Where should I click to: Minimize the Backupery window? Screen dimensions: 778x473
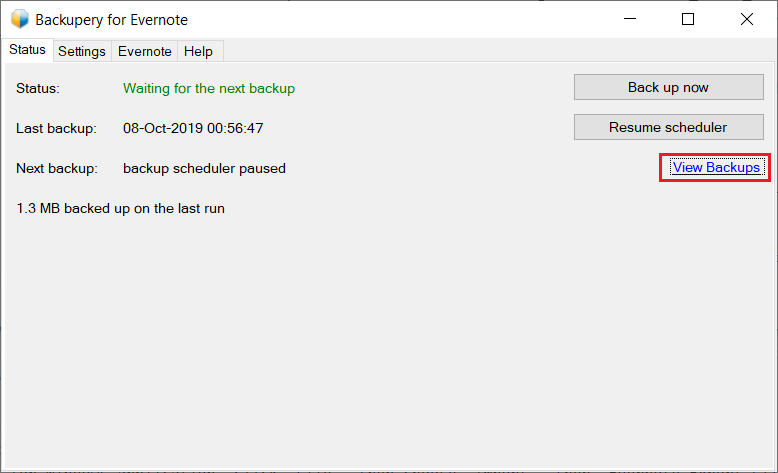630,19
